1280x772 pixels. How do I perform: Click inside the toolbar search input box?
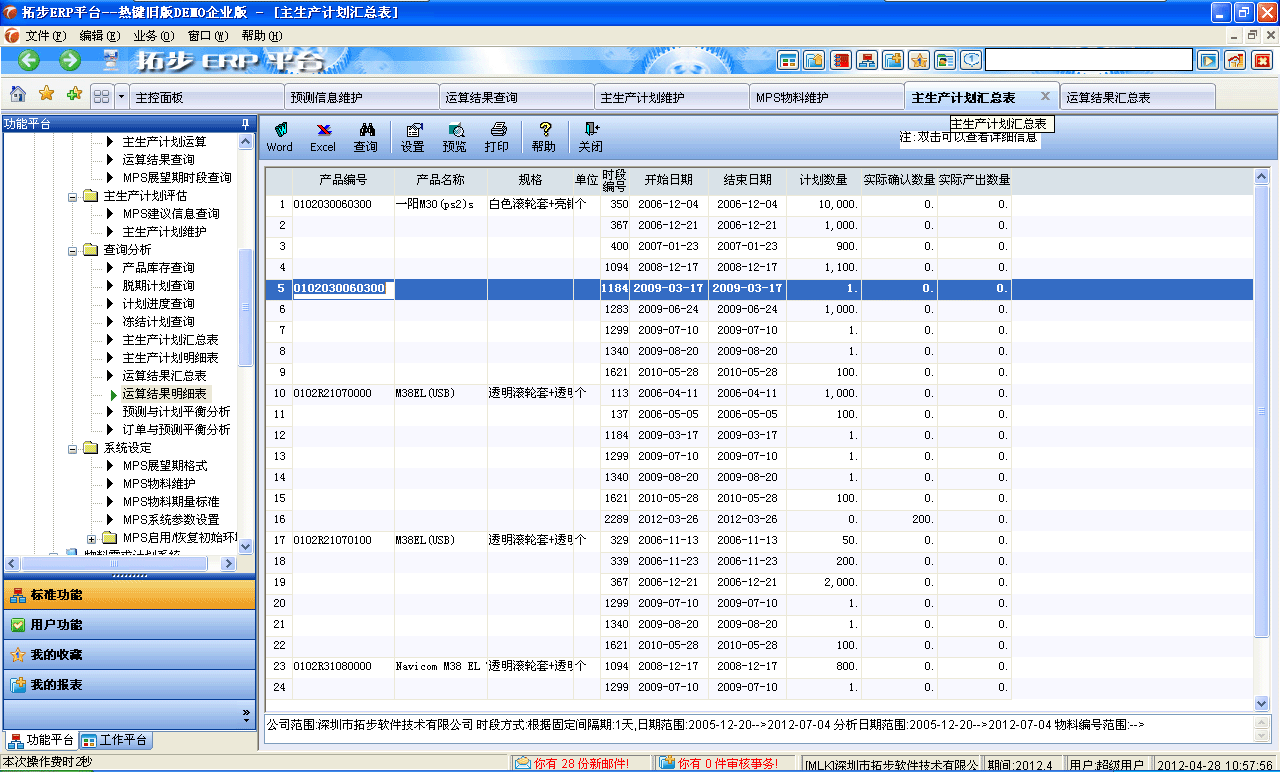click(x=1088, y=59)
